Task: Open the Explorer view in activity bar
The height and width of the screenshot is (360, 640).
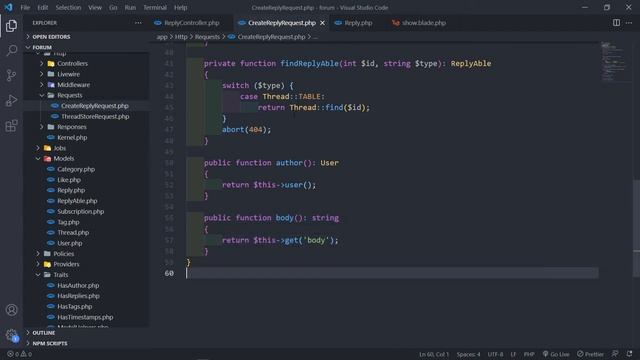Action: (11, 26)
